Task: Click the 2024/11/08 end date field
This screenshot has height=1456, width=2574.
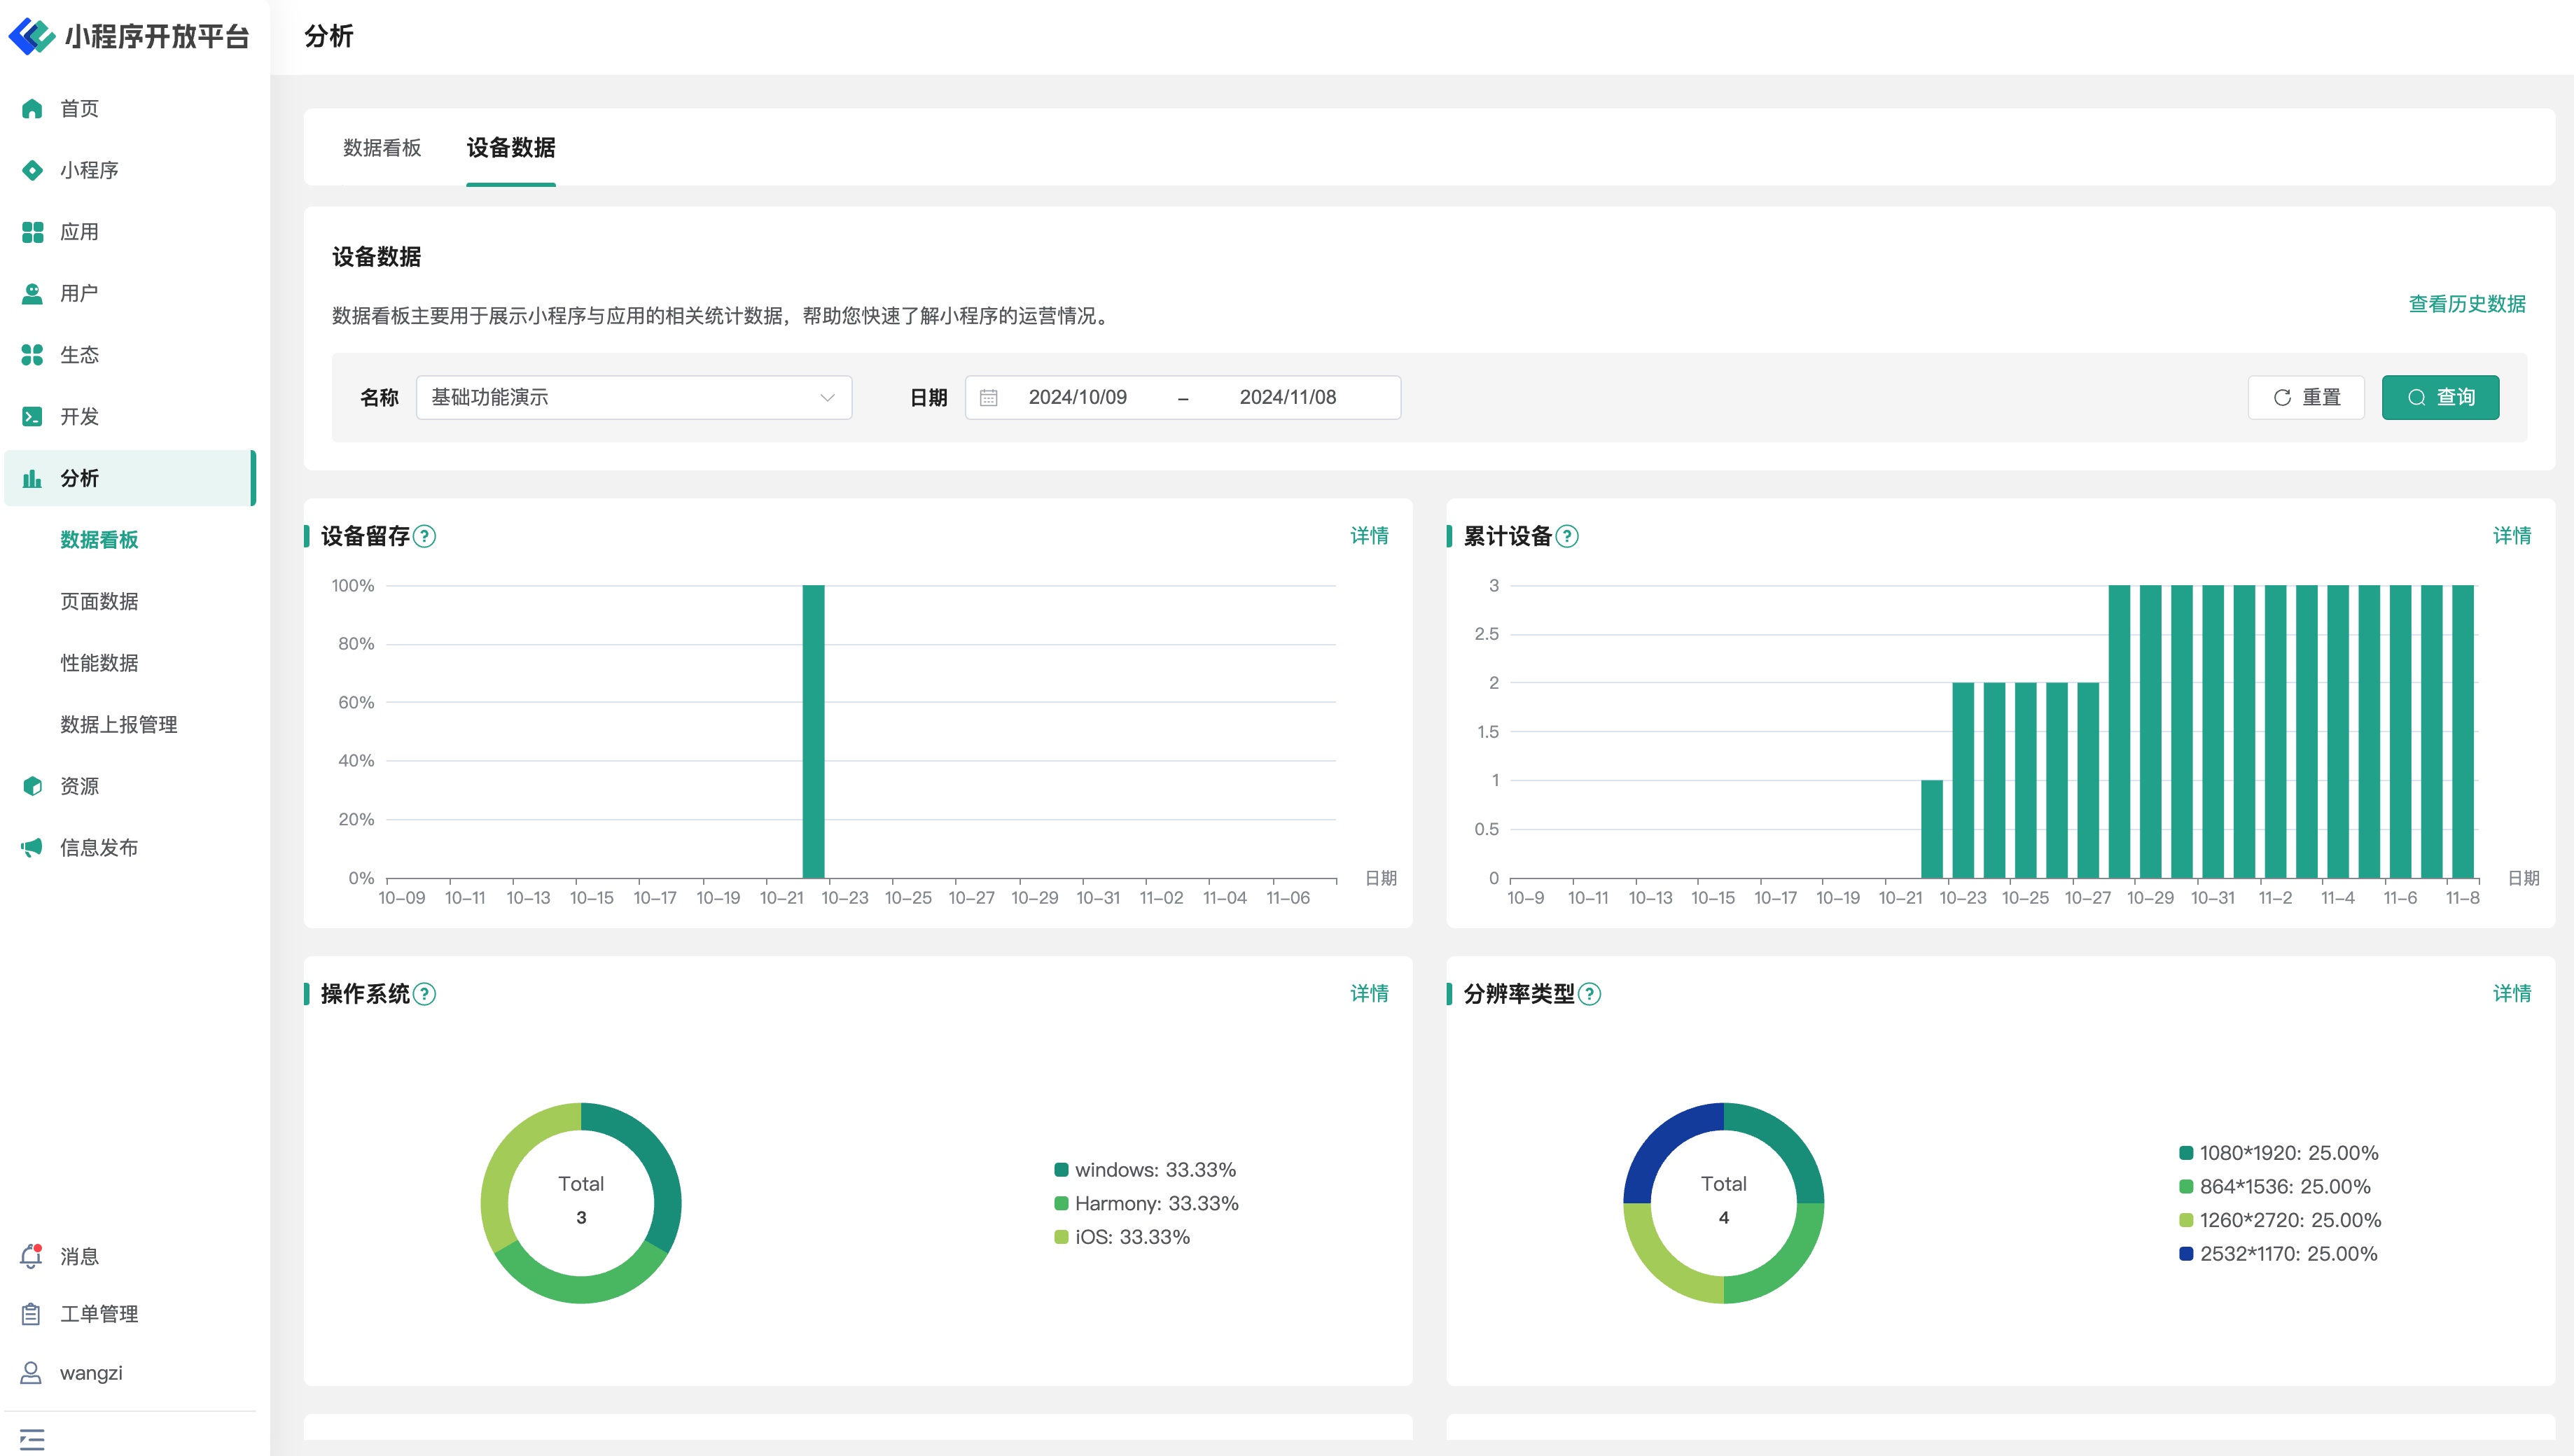Action: pos(1287,398)
